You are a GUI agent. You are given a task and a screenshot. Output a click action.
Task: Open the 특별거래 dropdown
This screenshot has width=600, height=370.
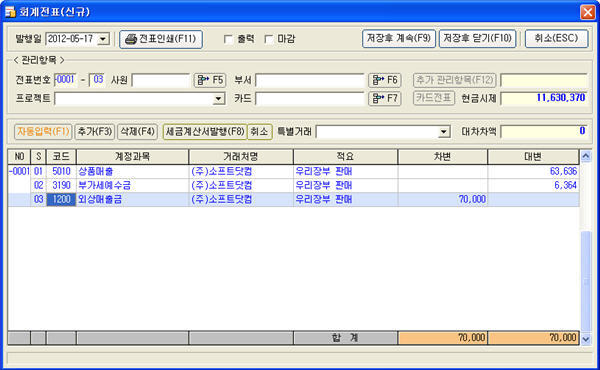click(443, 132)
